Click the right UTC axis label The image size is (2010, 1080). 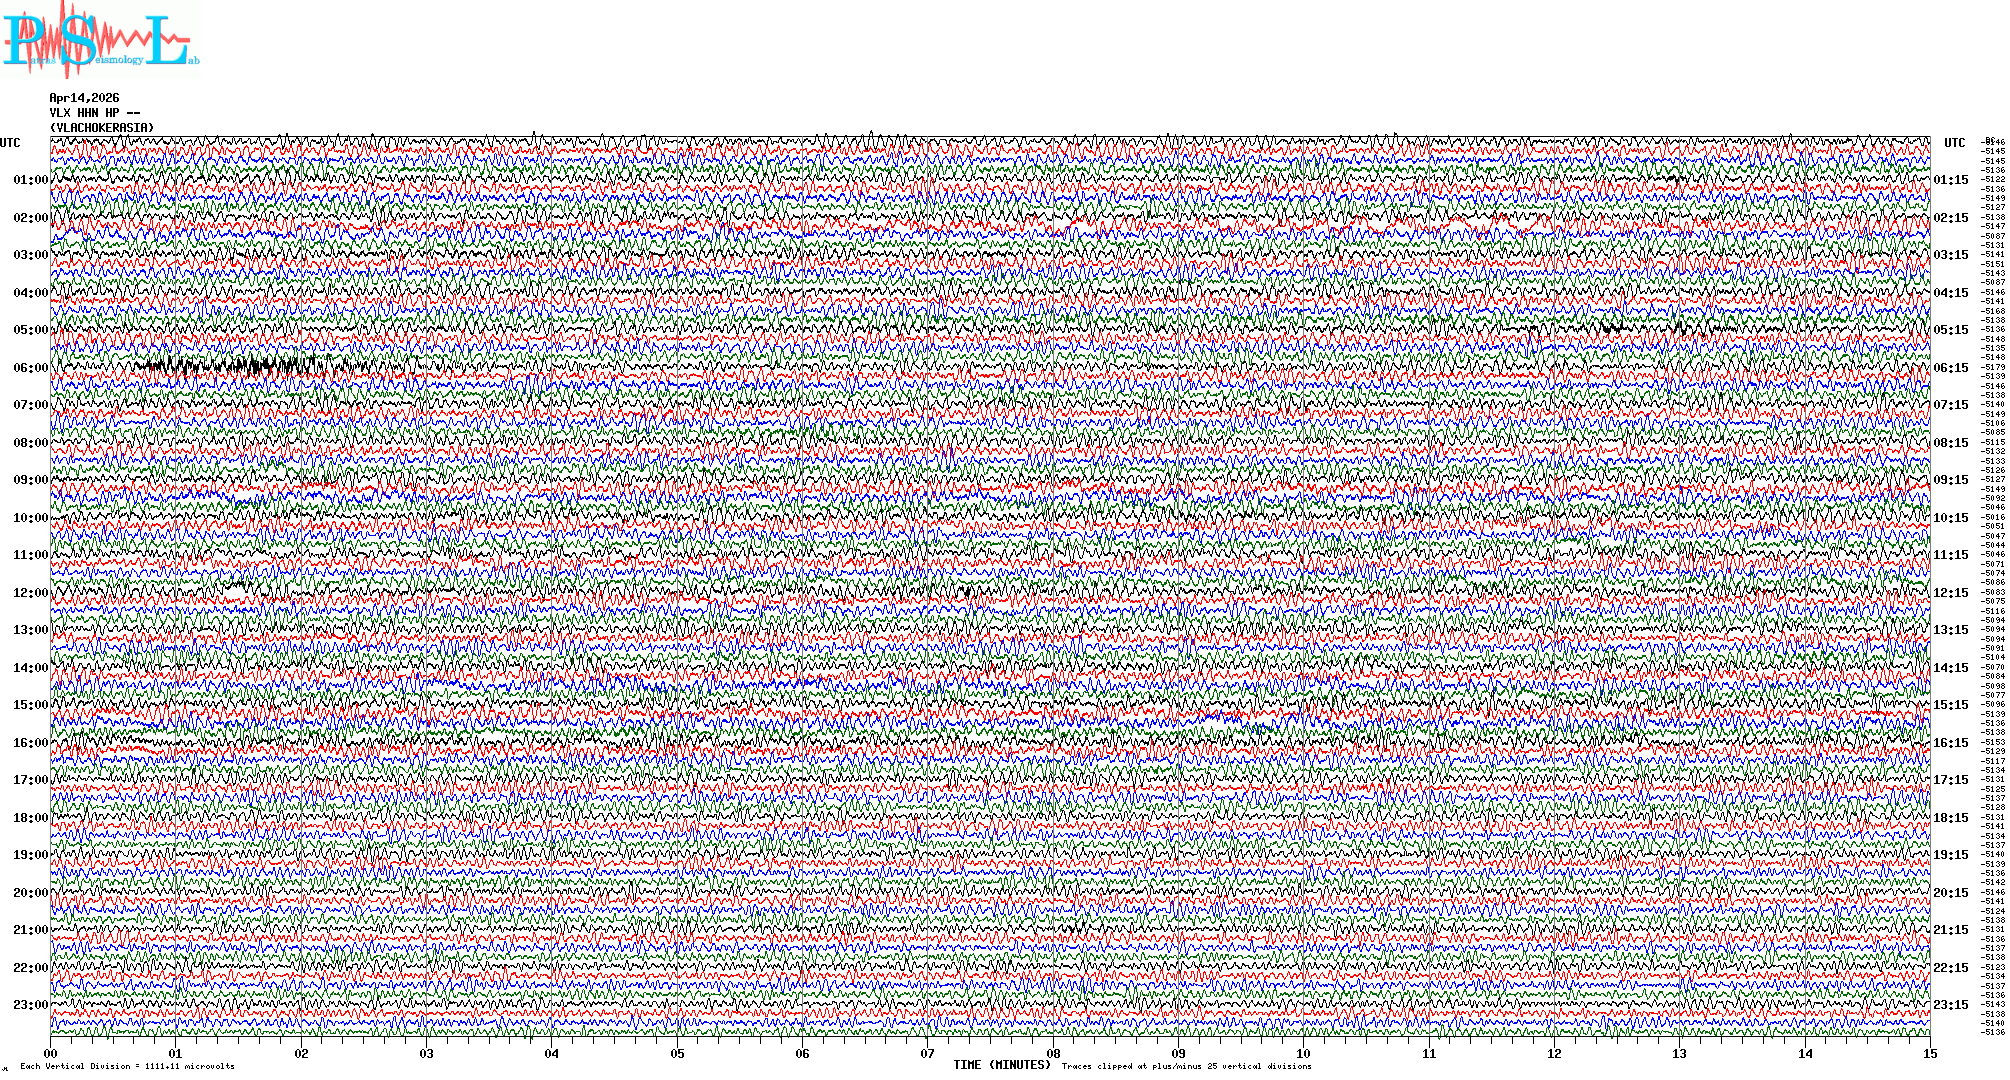coord(1954,143)
